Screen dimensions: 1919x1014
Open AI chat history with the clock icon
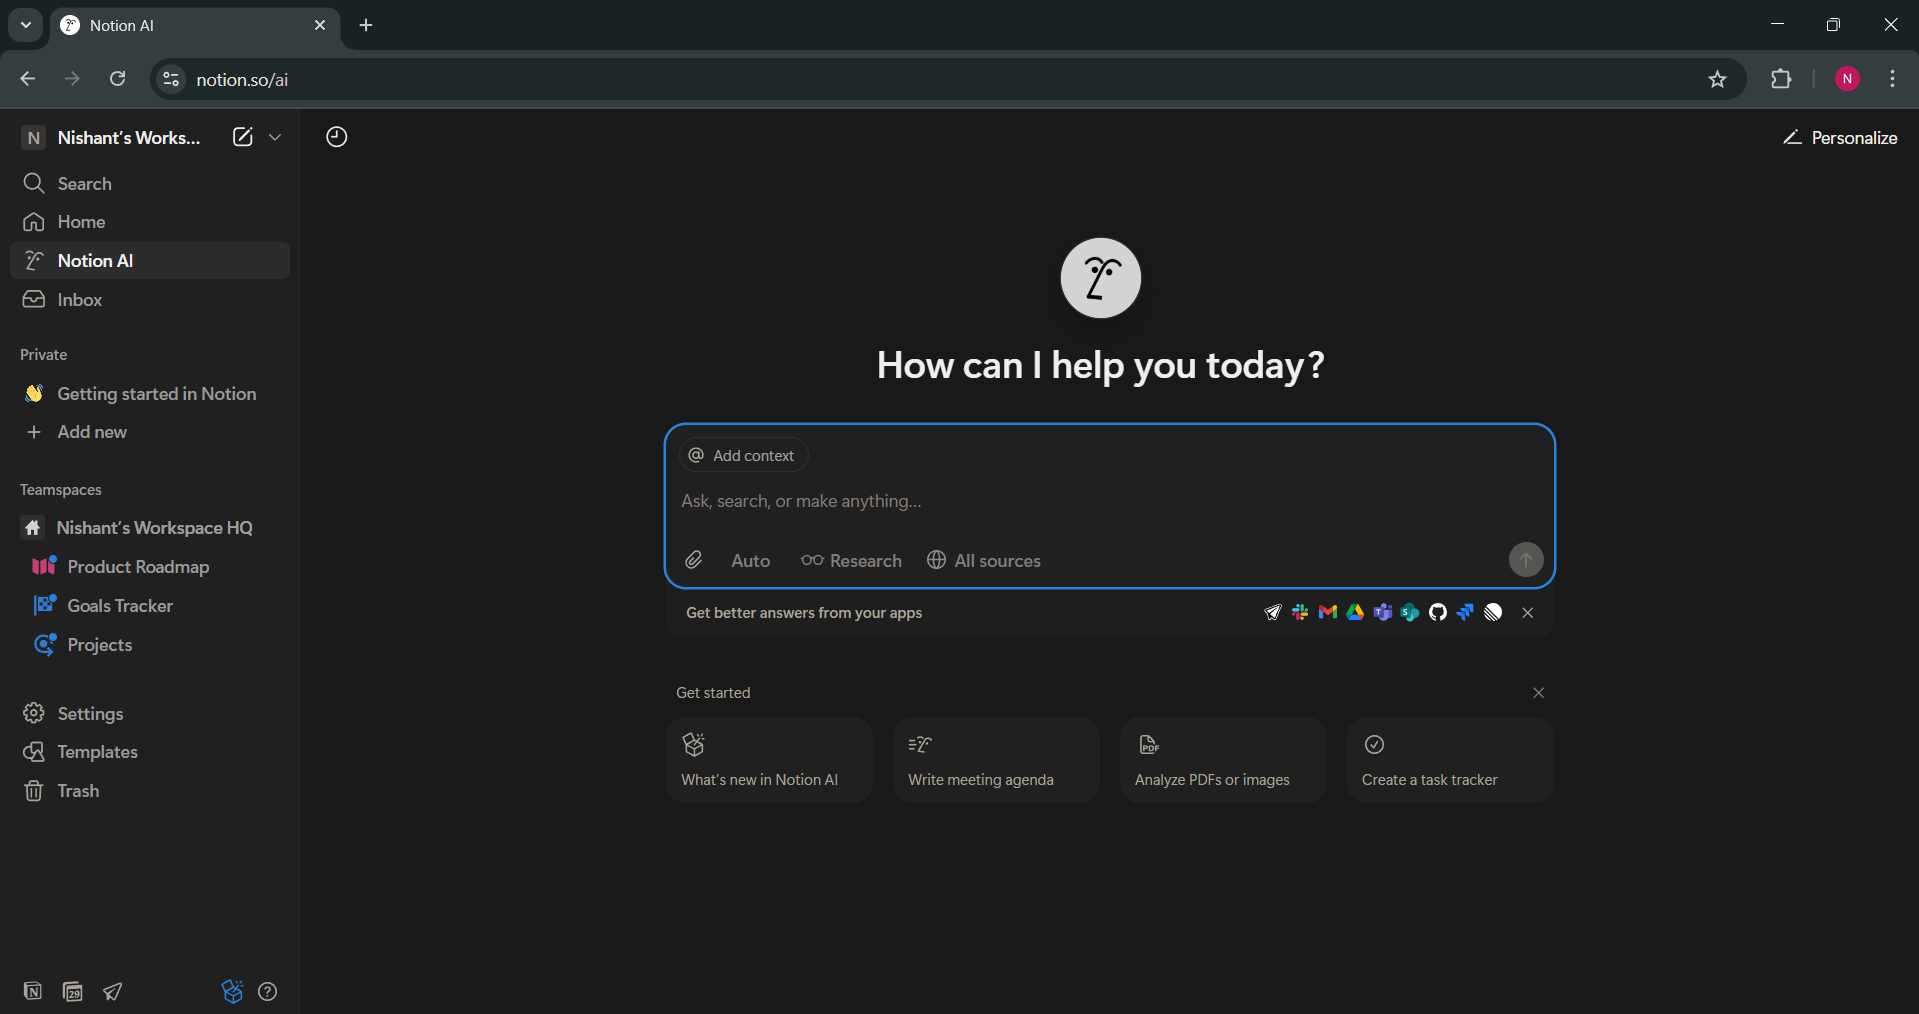point(336,137)
